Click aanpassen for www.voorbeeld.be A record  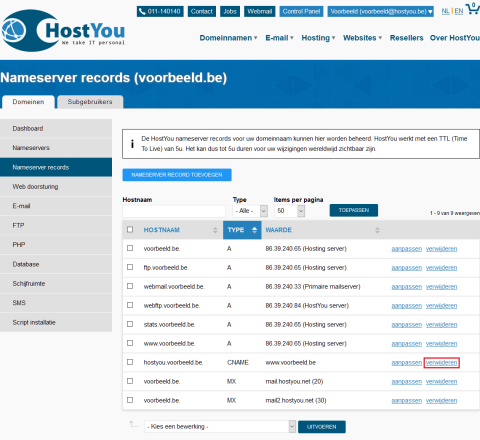(407, 344)
